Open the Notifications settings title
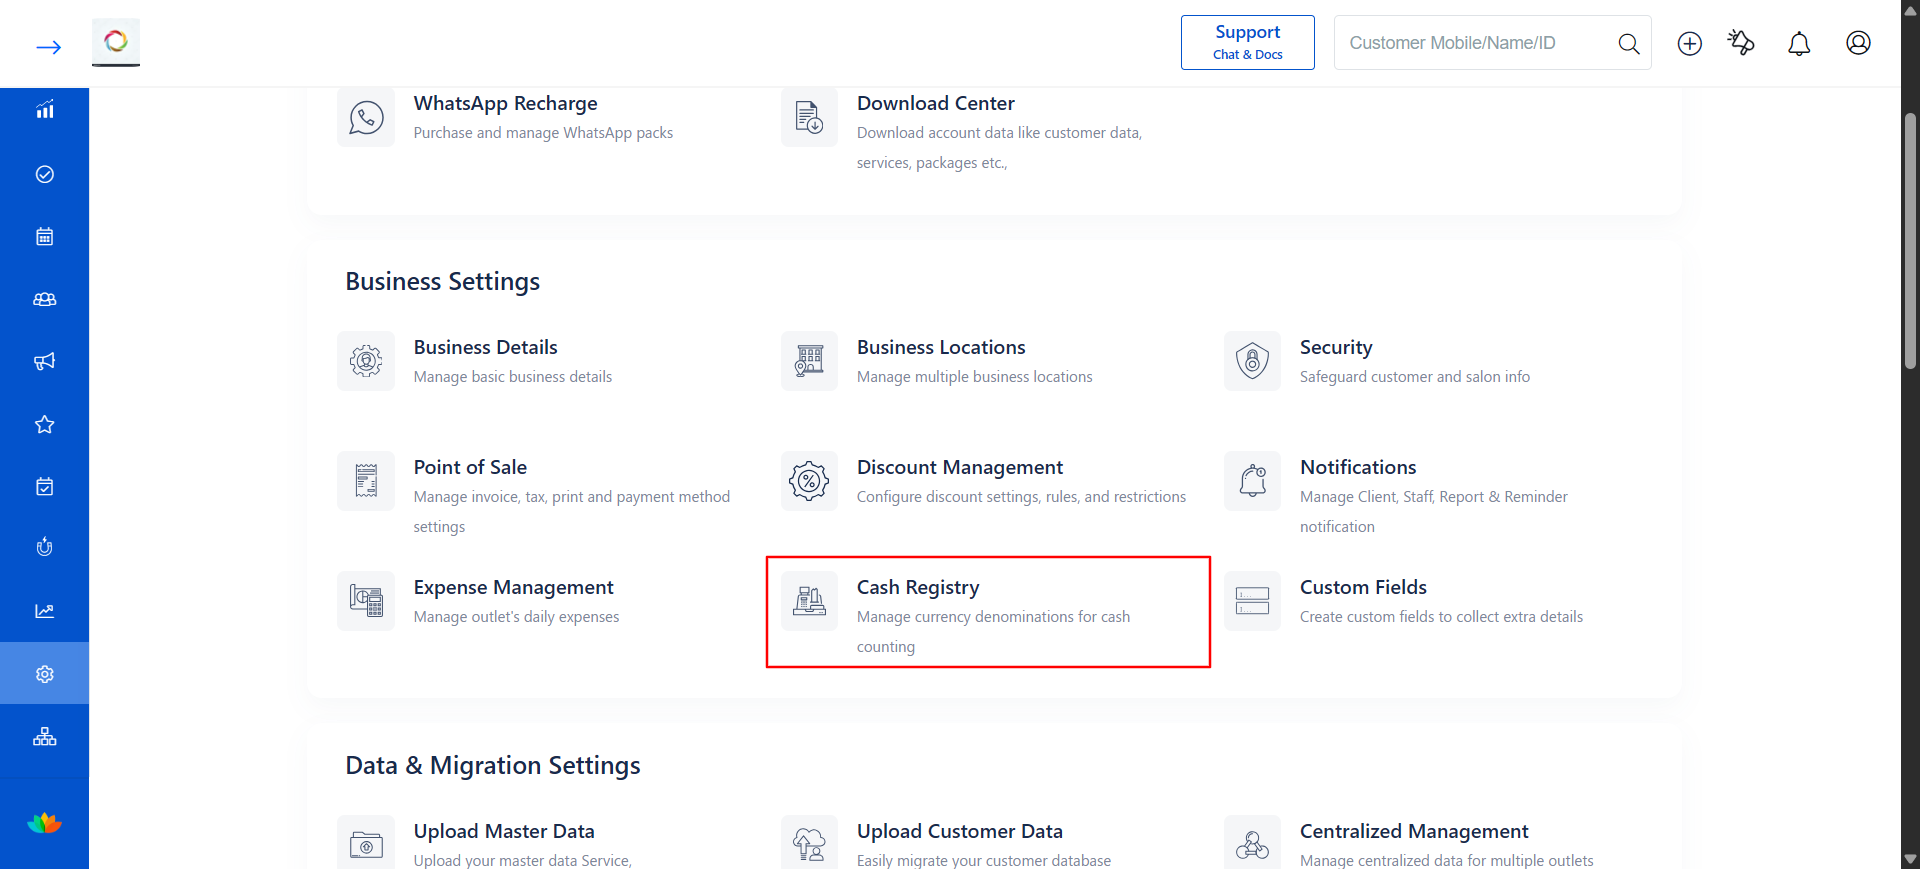Image resolution: width=1920 pixels, height=869 pixels. (x=1358, y=467)
